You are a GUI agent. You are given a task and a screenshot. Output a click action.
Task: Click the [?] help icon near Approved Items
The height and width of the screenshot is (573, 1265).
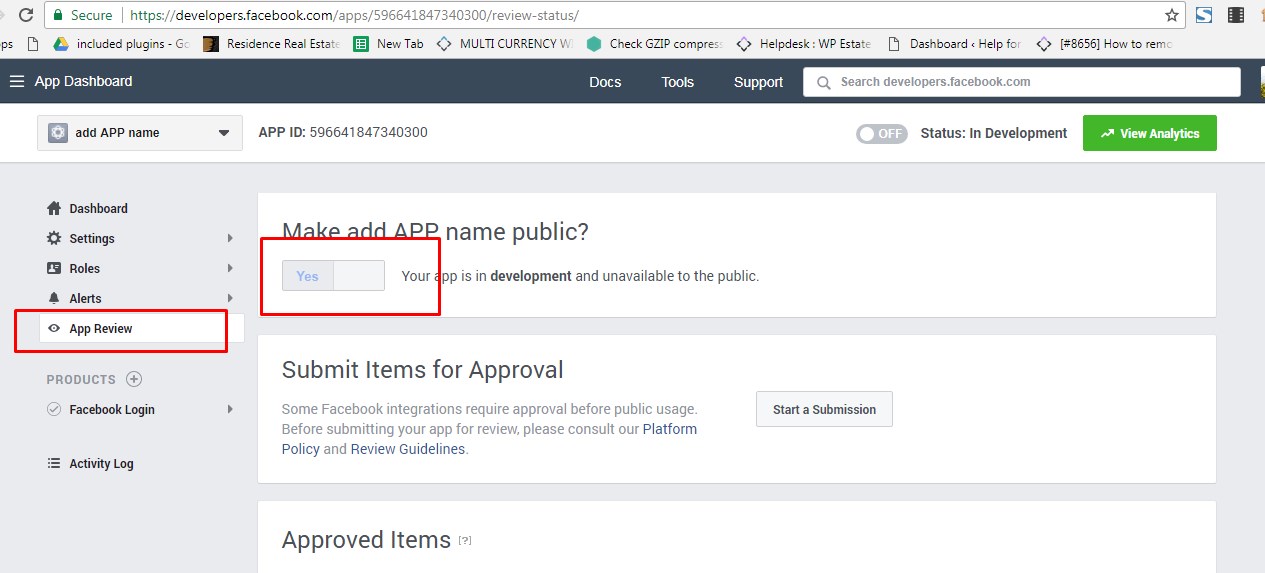pos(465,540)
